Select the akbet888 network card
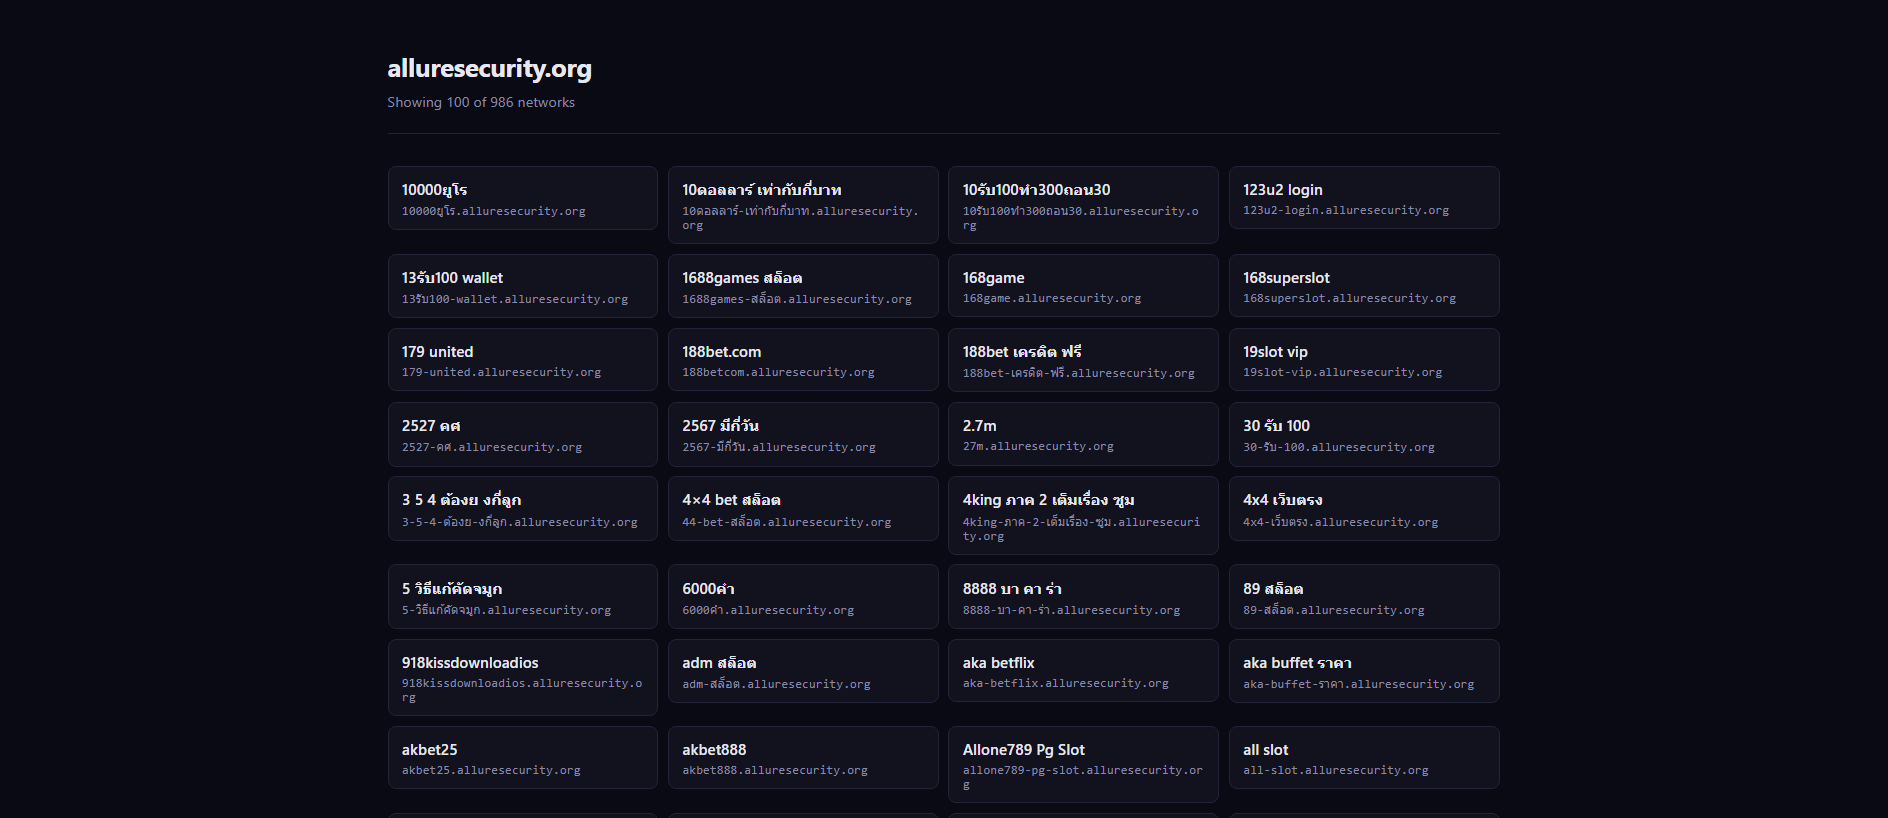The height and width of the screenshot is (818, 1888). click(x=803, y=758)
